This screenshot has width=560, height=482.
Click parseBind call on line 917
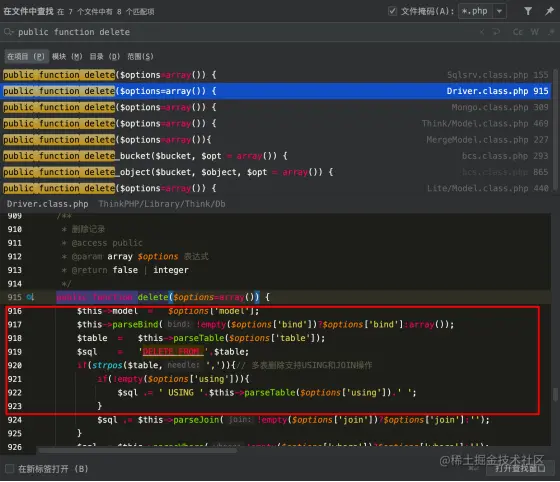[x=135, y=325]
